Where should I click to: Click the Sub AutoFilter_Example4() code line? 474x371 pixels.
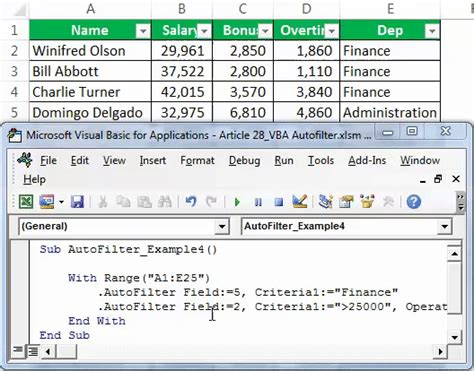pyautogui.click(x=128, y=249)
